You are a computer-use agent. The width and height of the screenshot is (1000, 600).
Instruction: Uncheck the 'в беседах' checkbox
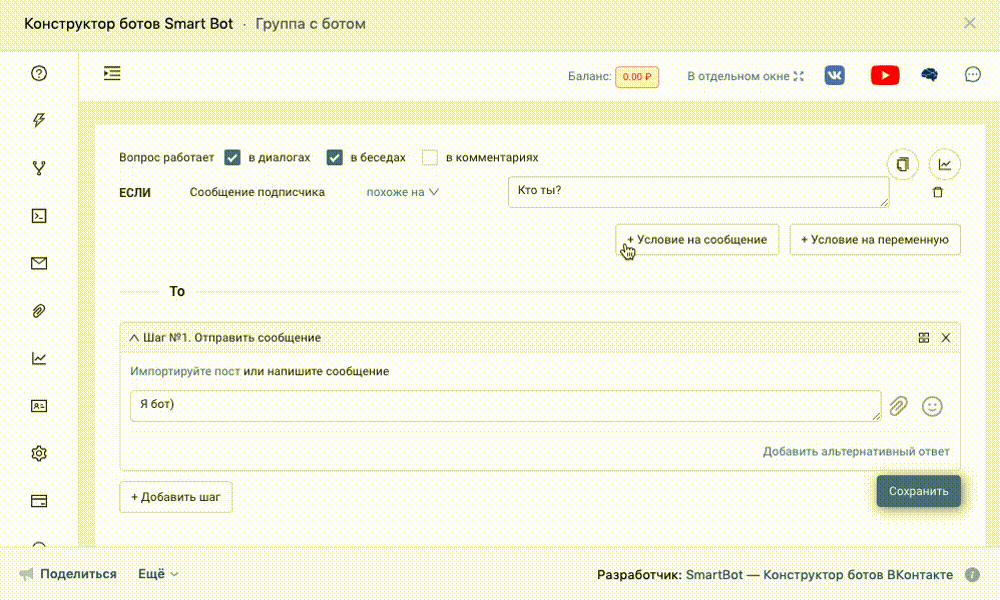[x=334, y=157]
